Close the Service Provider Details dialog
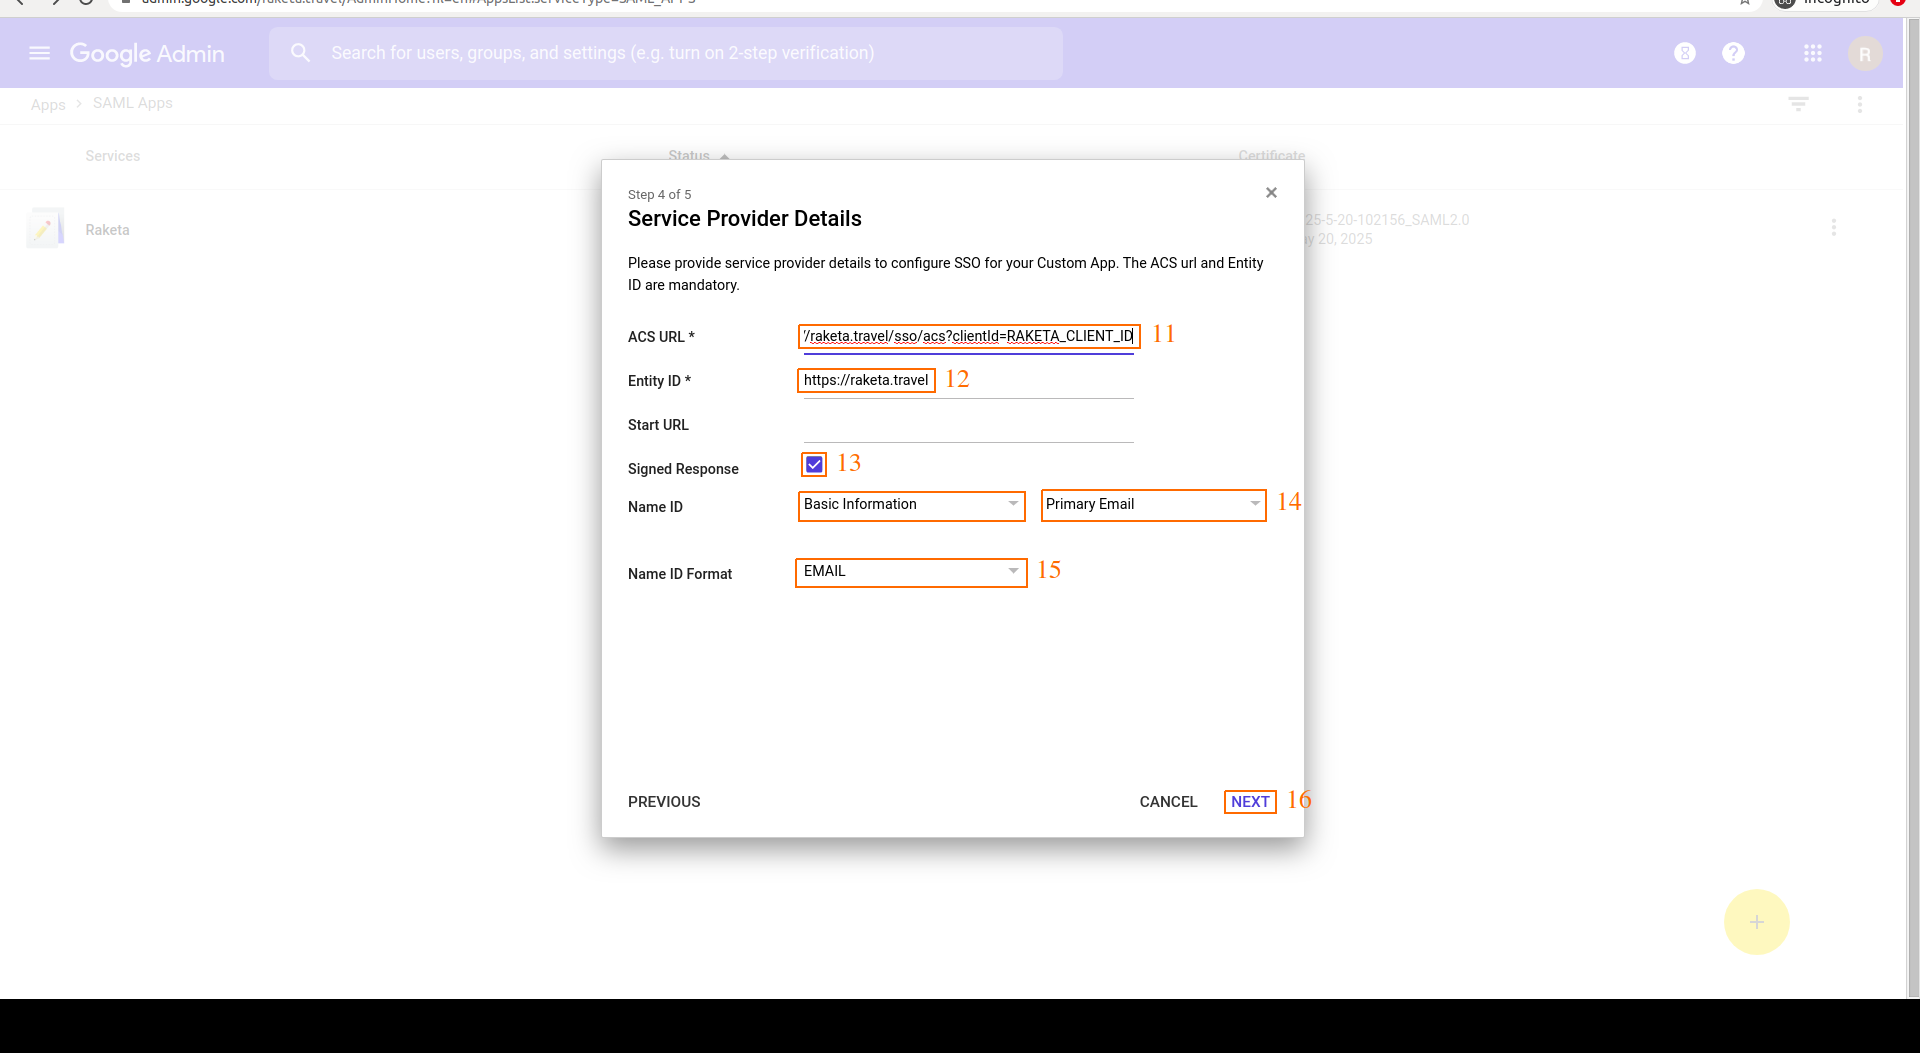 coord(1271,193)
